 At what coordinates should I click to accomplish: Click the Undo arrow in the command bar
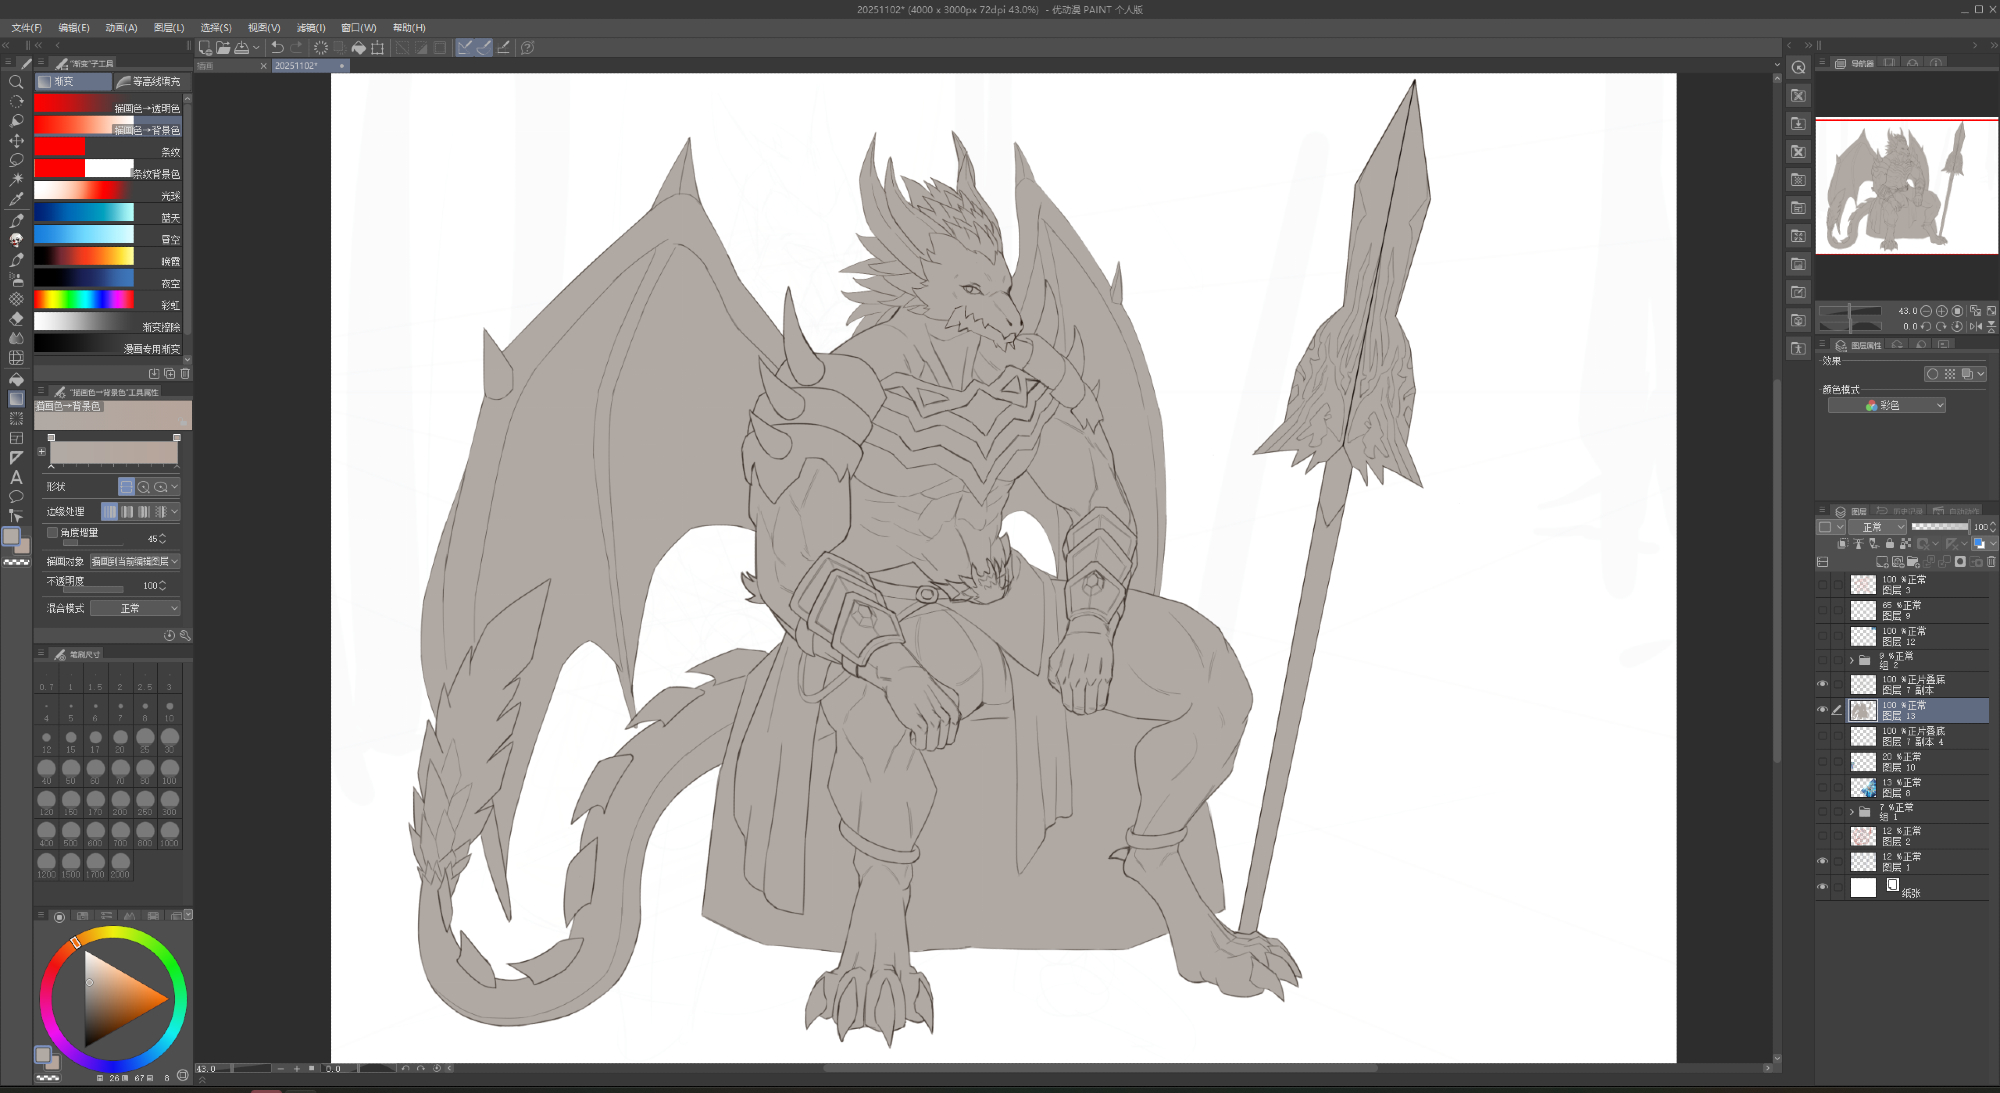(x=277, y=47)
